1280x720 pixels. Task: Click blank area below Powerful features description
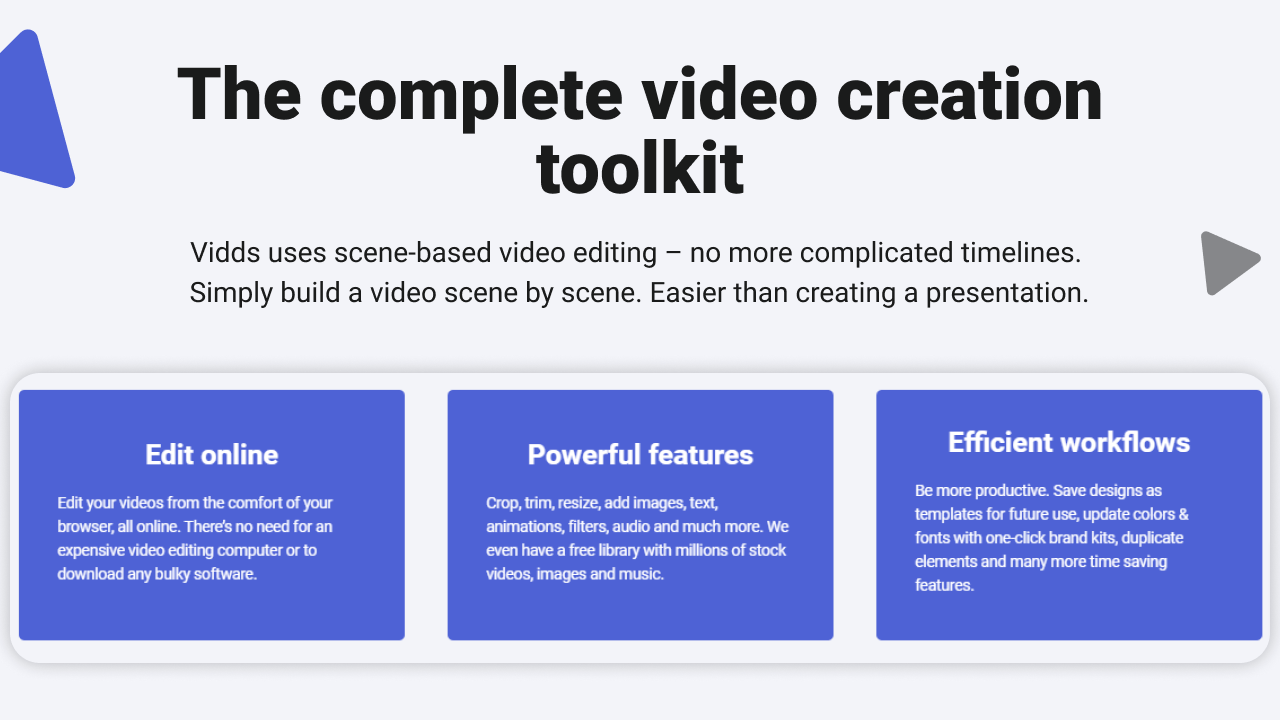pyautogui.click(x=640, y=610)
